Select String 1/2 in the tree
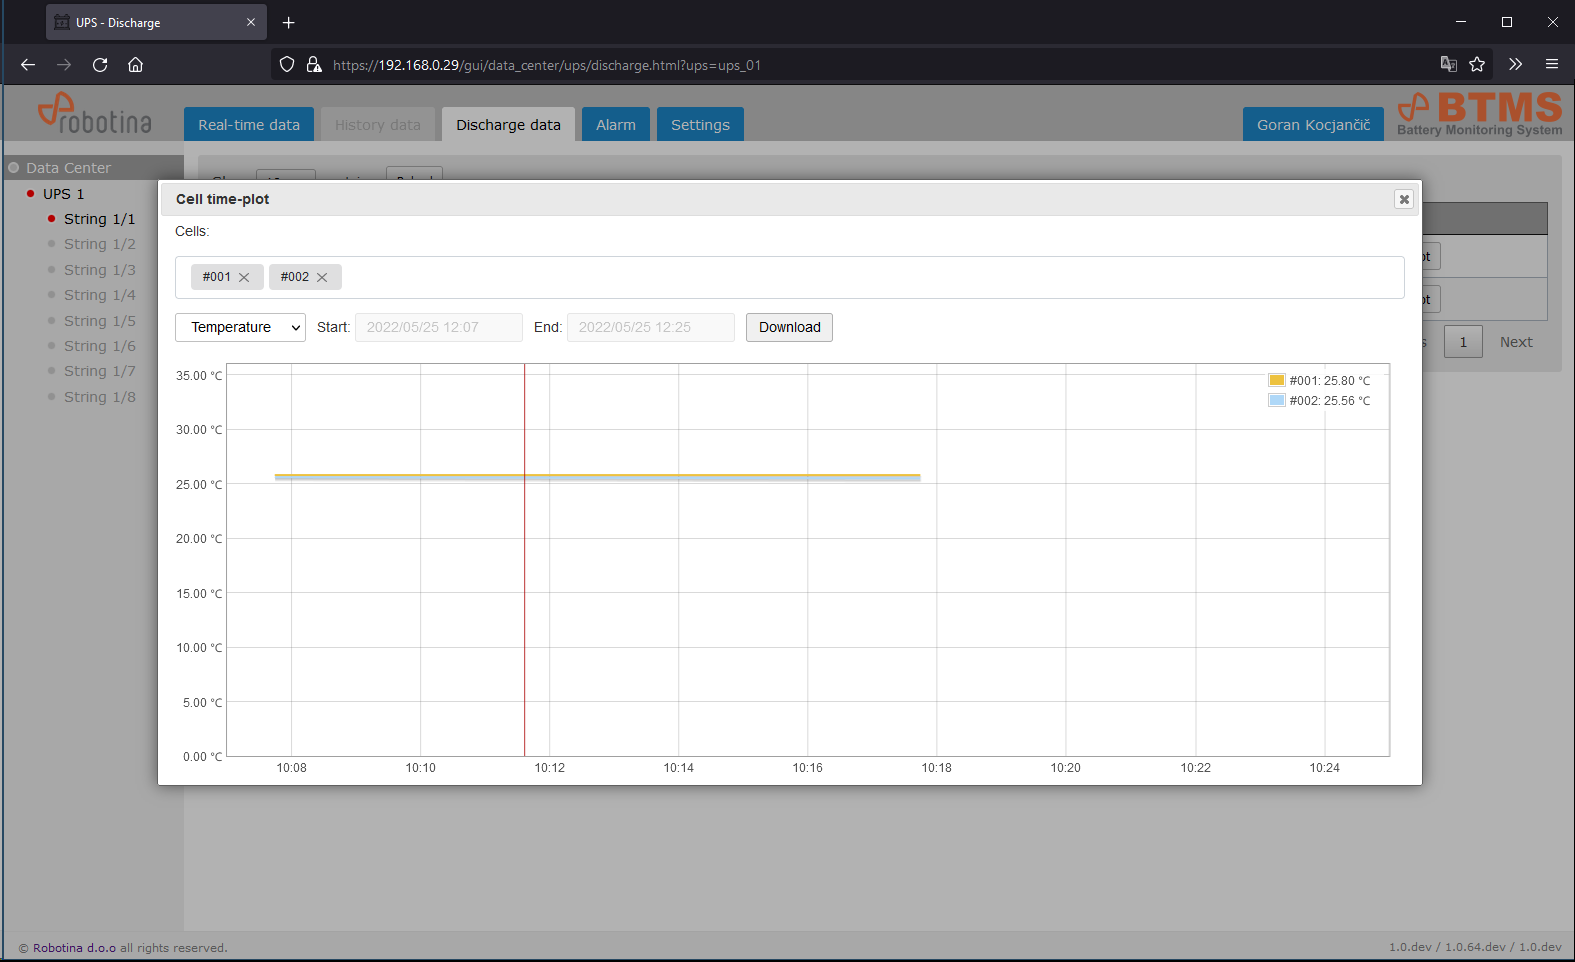This screenshot has width=1575, height=962. point(99,244)
